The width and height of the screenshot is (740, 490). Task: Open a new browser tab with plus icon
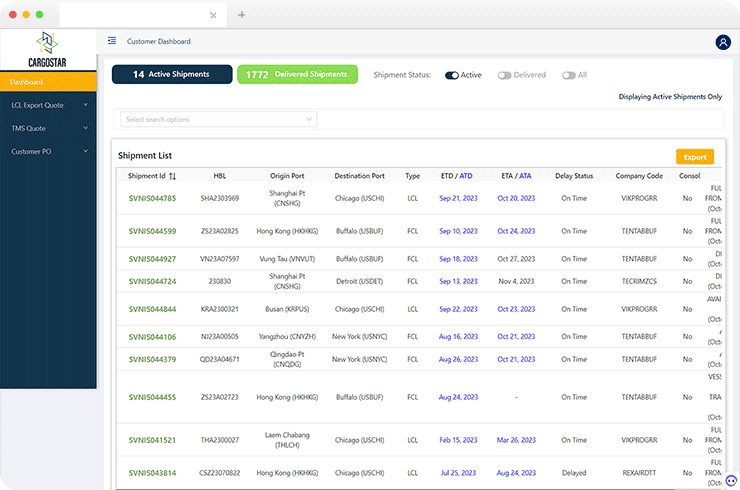coord(242,15)
